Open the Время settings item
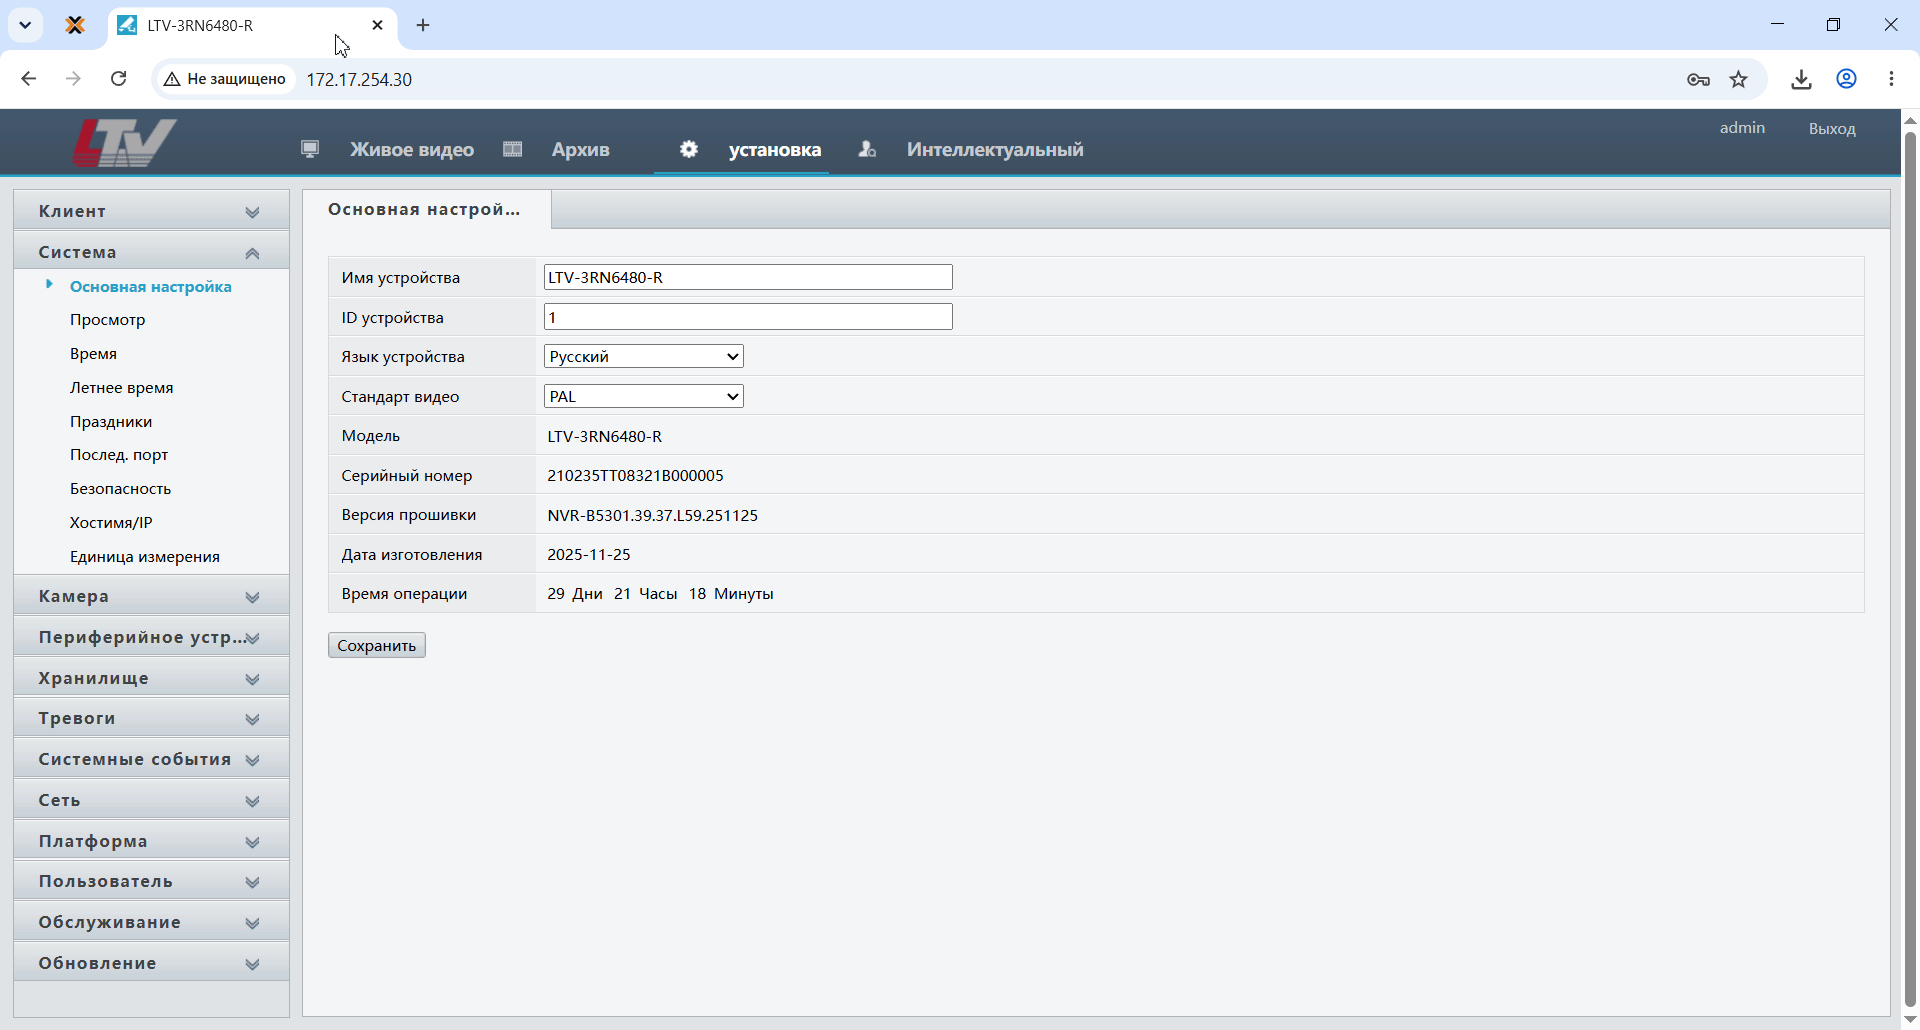1920x1030 pixels. click(93, 354)
